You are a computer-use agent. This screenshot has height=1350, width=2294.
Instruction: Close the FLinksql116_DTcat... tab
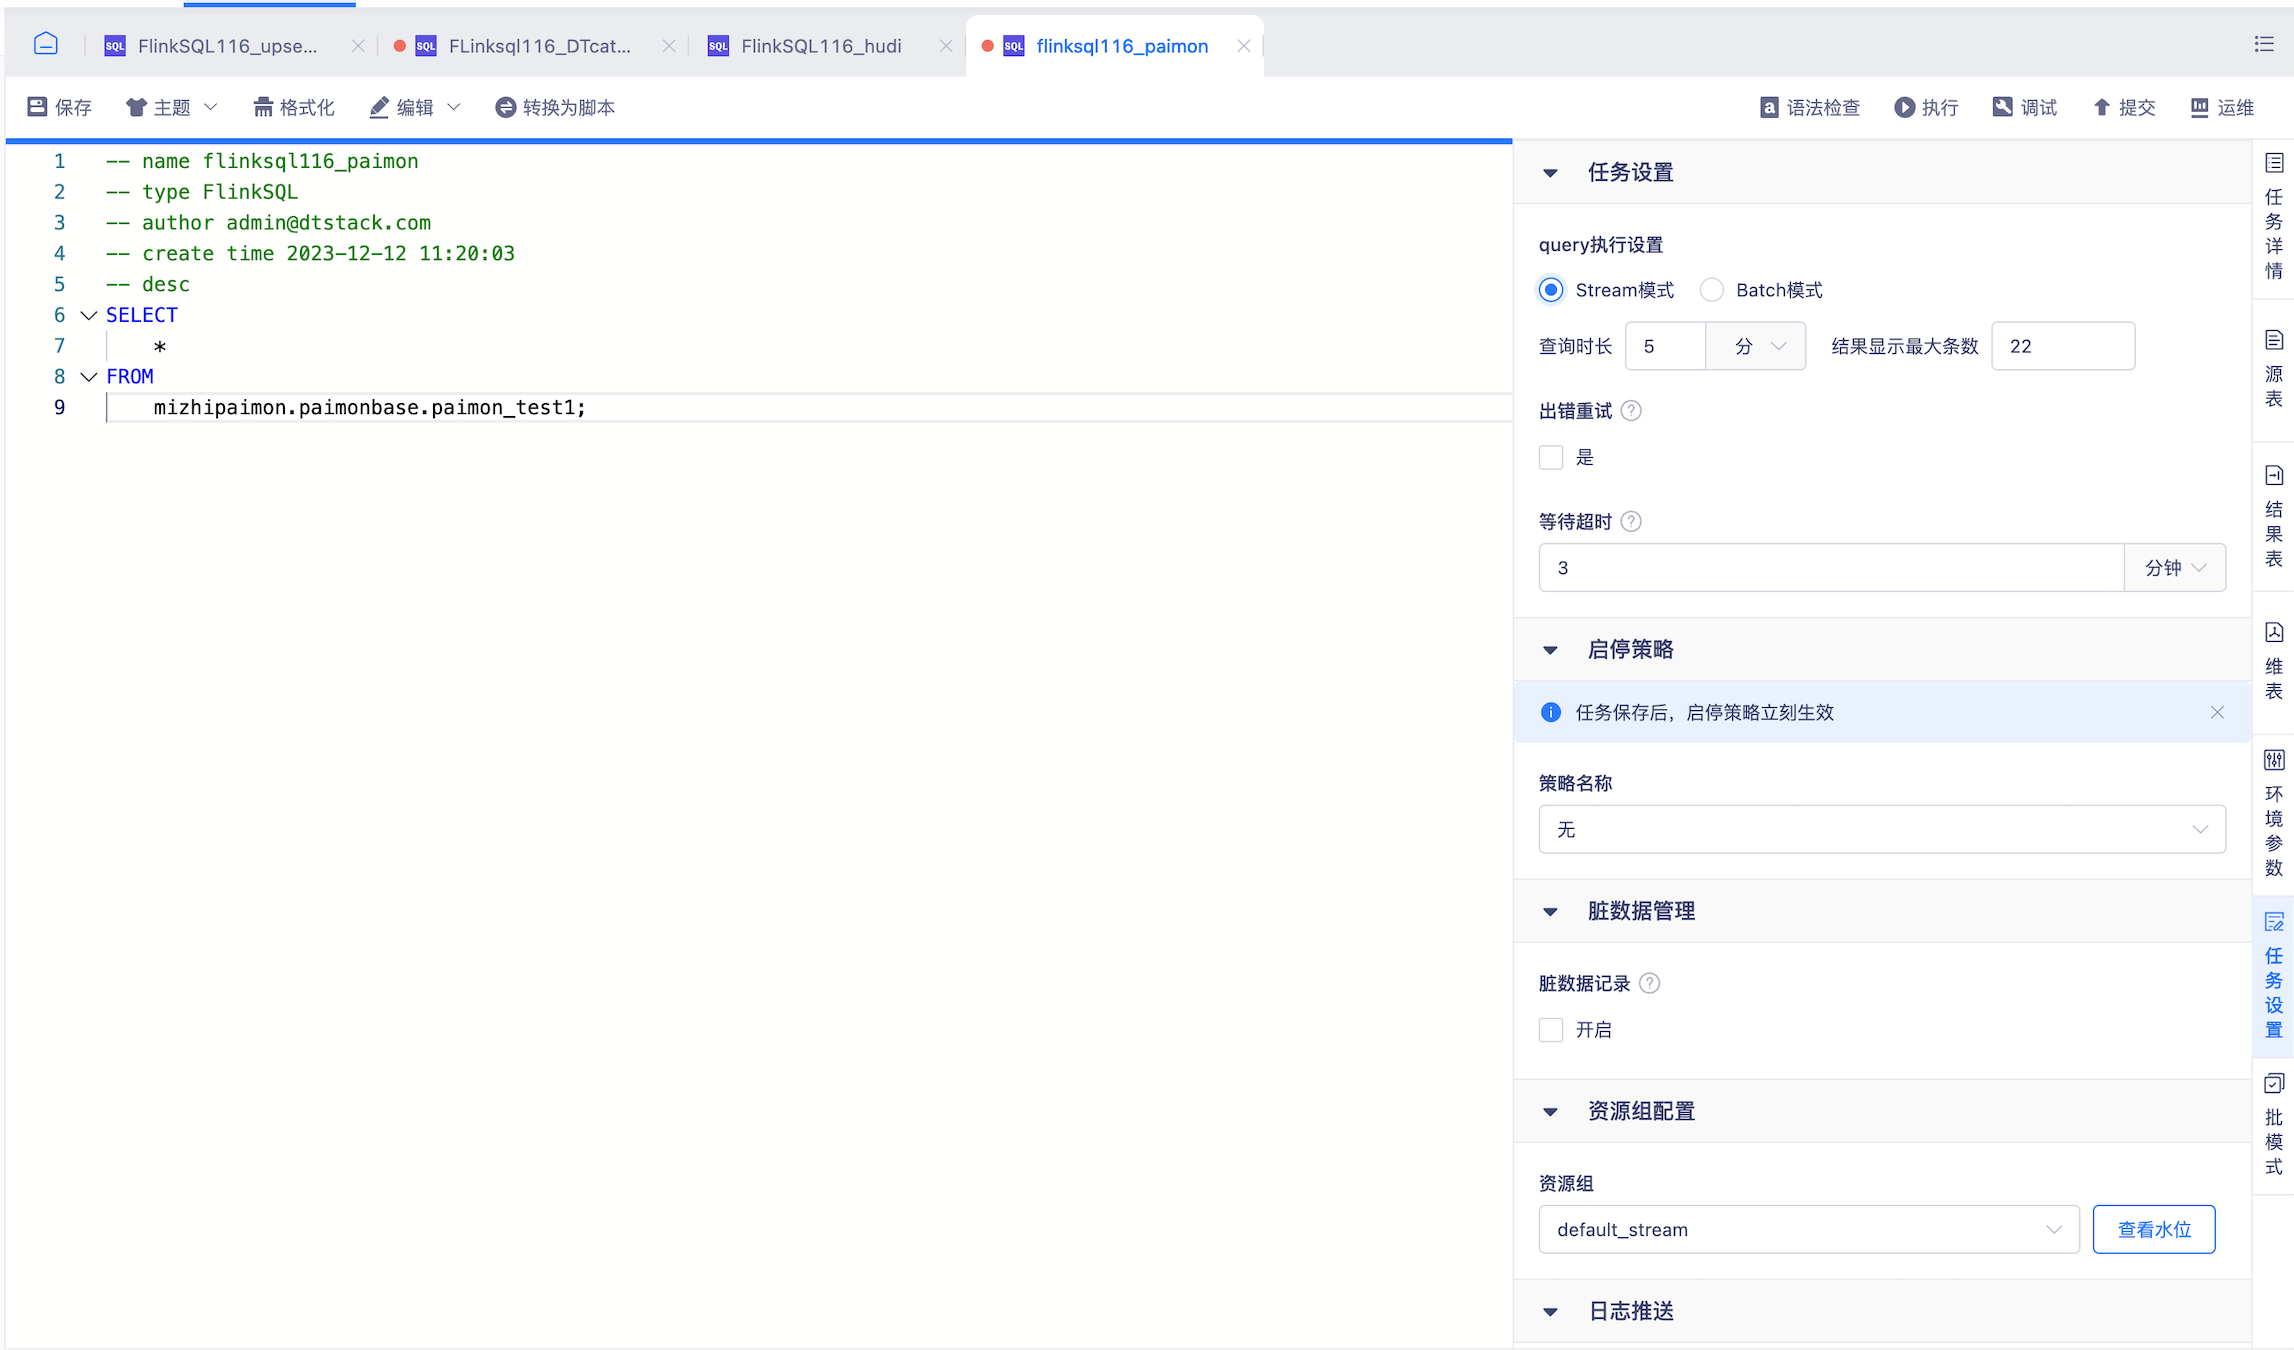[x=669, y=46]
